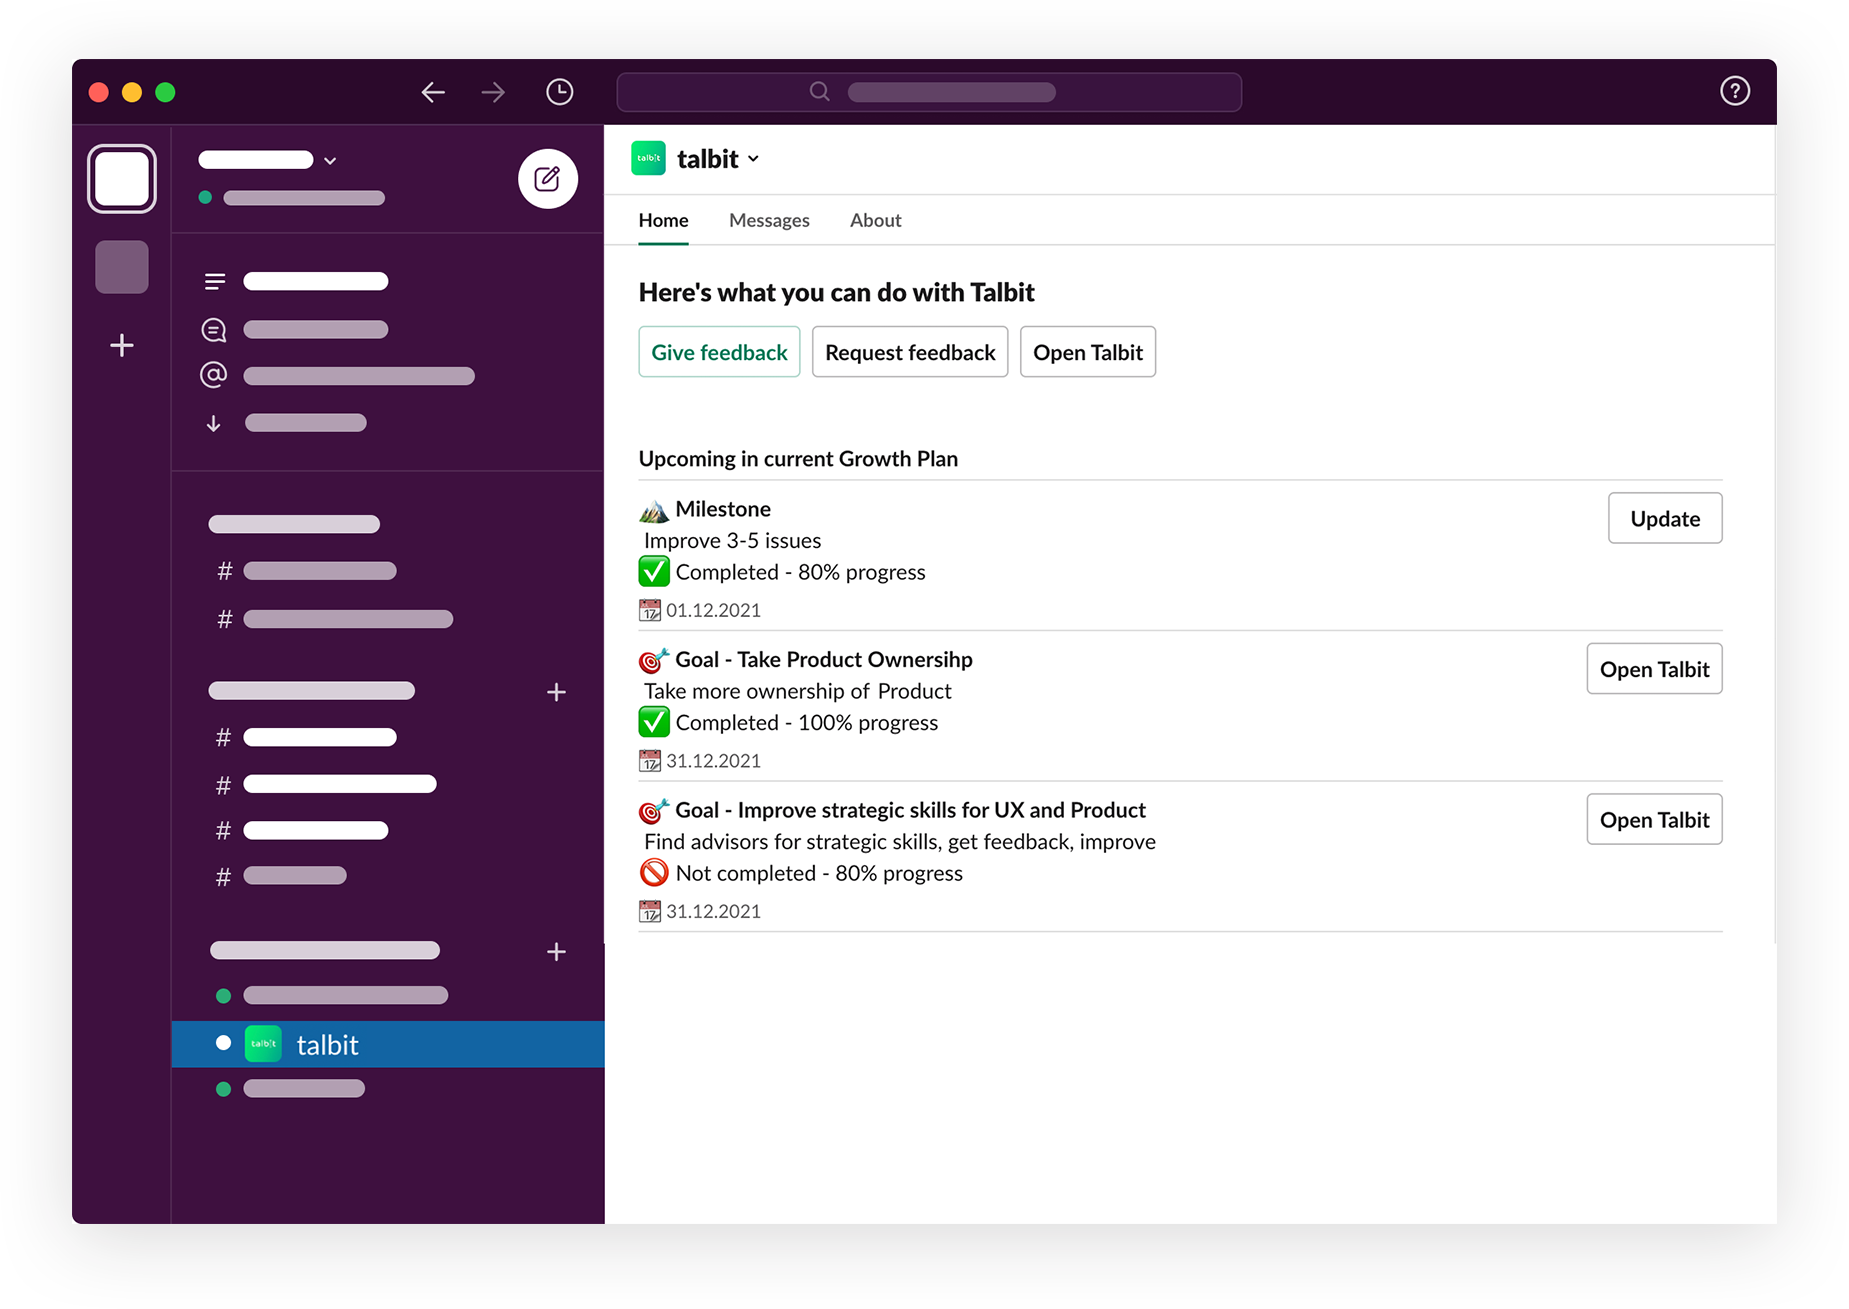Click the magnifier icon in the search bar
The image size is (1849, 1309).
click(x=820, y=92)
